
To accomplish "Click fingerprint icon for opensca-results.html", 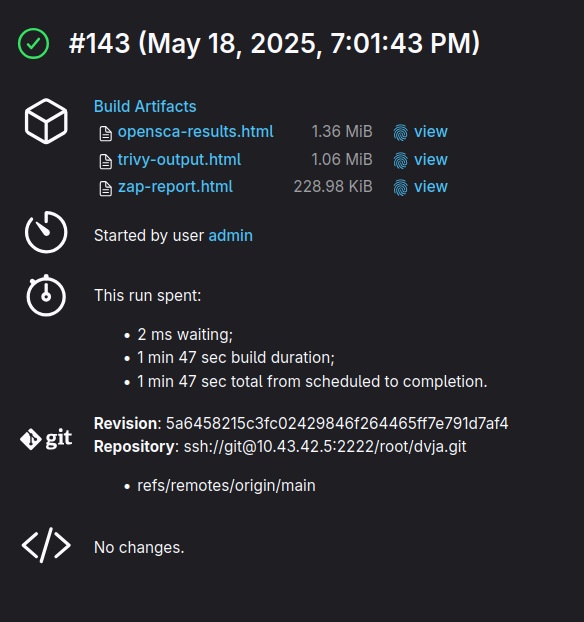I will 401,132.
